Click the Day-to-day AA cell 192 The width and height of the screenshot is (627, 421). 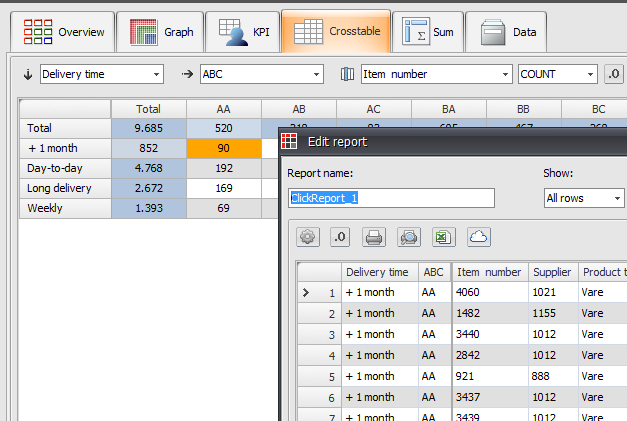(x=224, y=168)
